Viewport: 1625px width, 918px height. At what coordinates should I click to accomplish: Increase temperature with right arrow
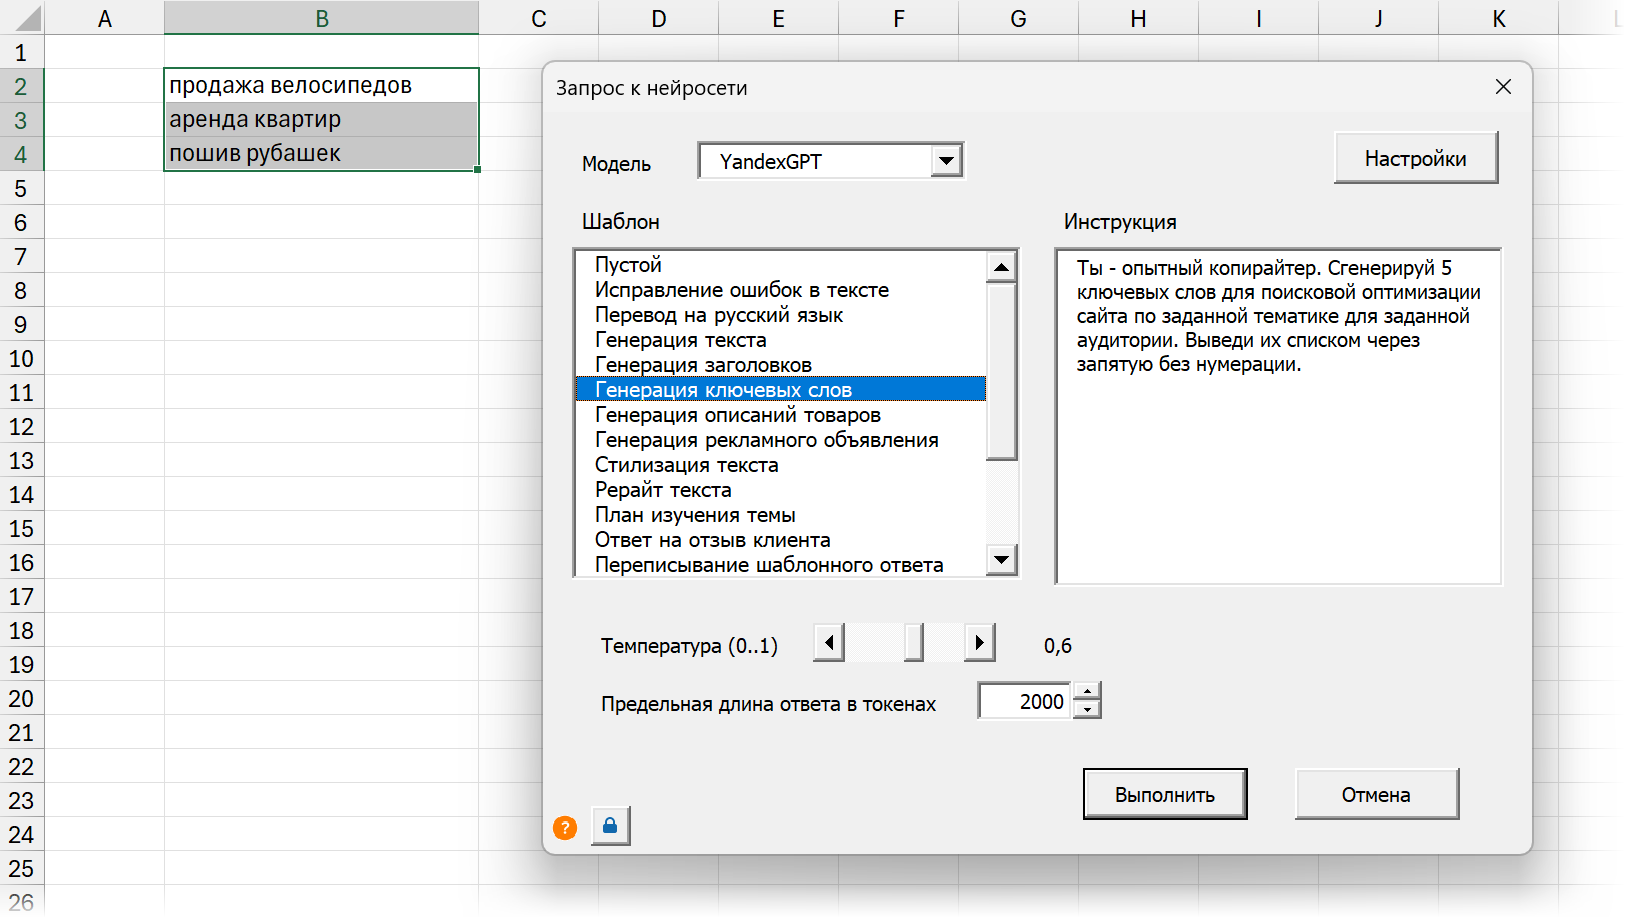tap(979, 642)
